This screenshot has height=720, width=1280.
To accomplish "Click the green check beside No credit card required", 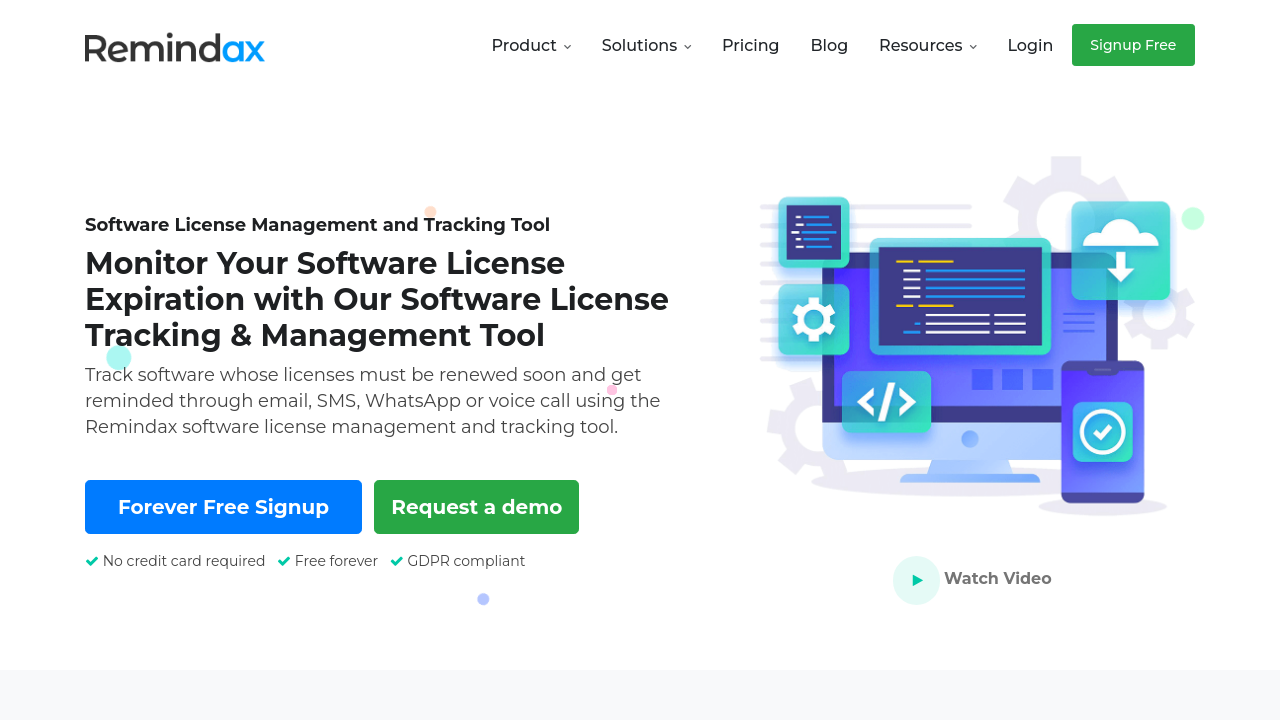I will [92, 562].
